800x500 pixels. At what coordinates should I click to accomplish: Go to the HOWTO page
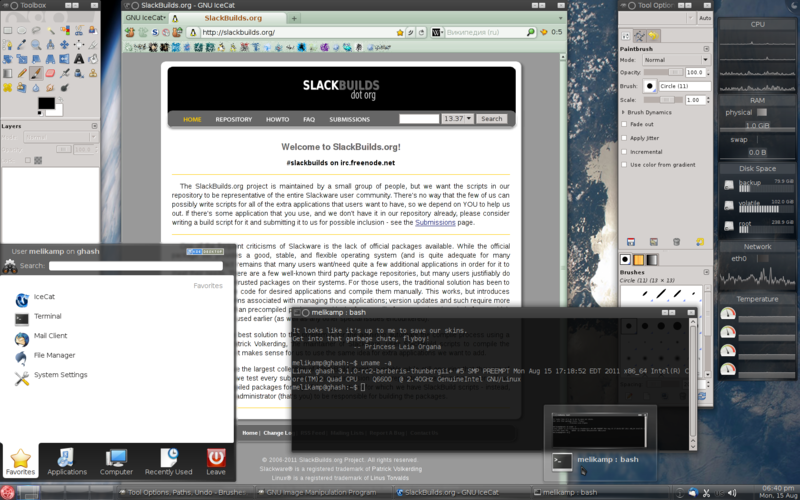click(278, 119)
